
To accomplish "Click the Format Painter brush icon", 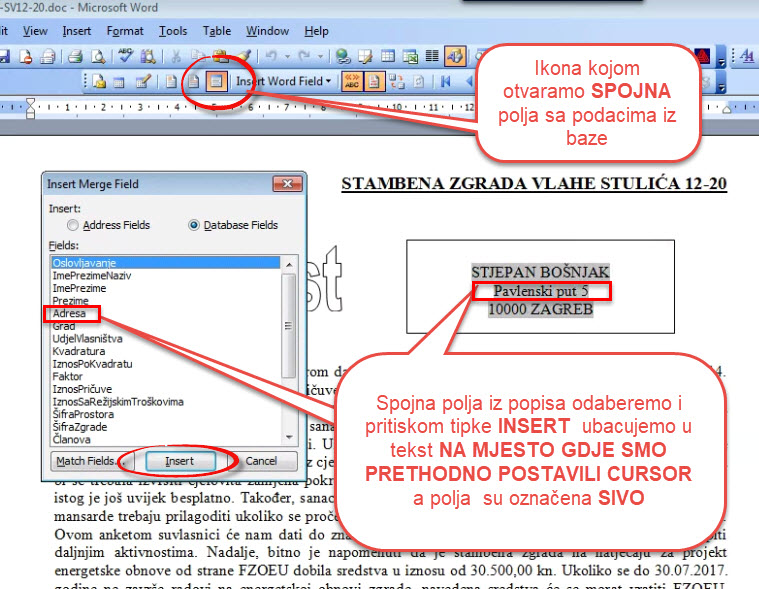I will click(x=244, y=56).
